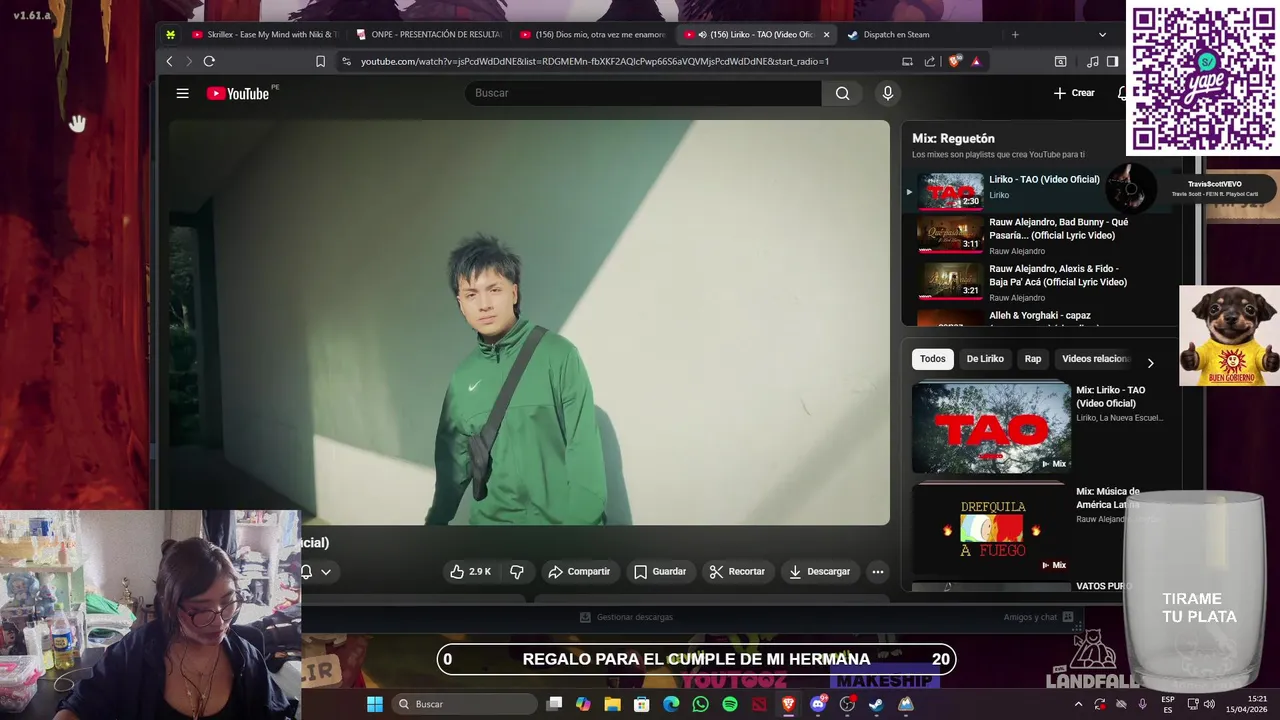1280x720 pixels.
Task: Reload the page in the browser
Action: [209, 61]
